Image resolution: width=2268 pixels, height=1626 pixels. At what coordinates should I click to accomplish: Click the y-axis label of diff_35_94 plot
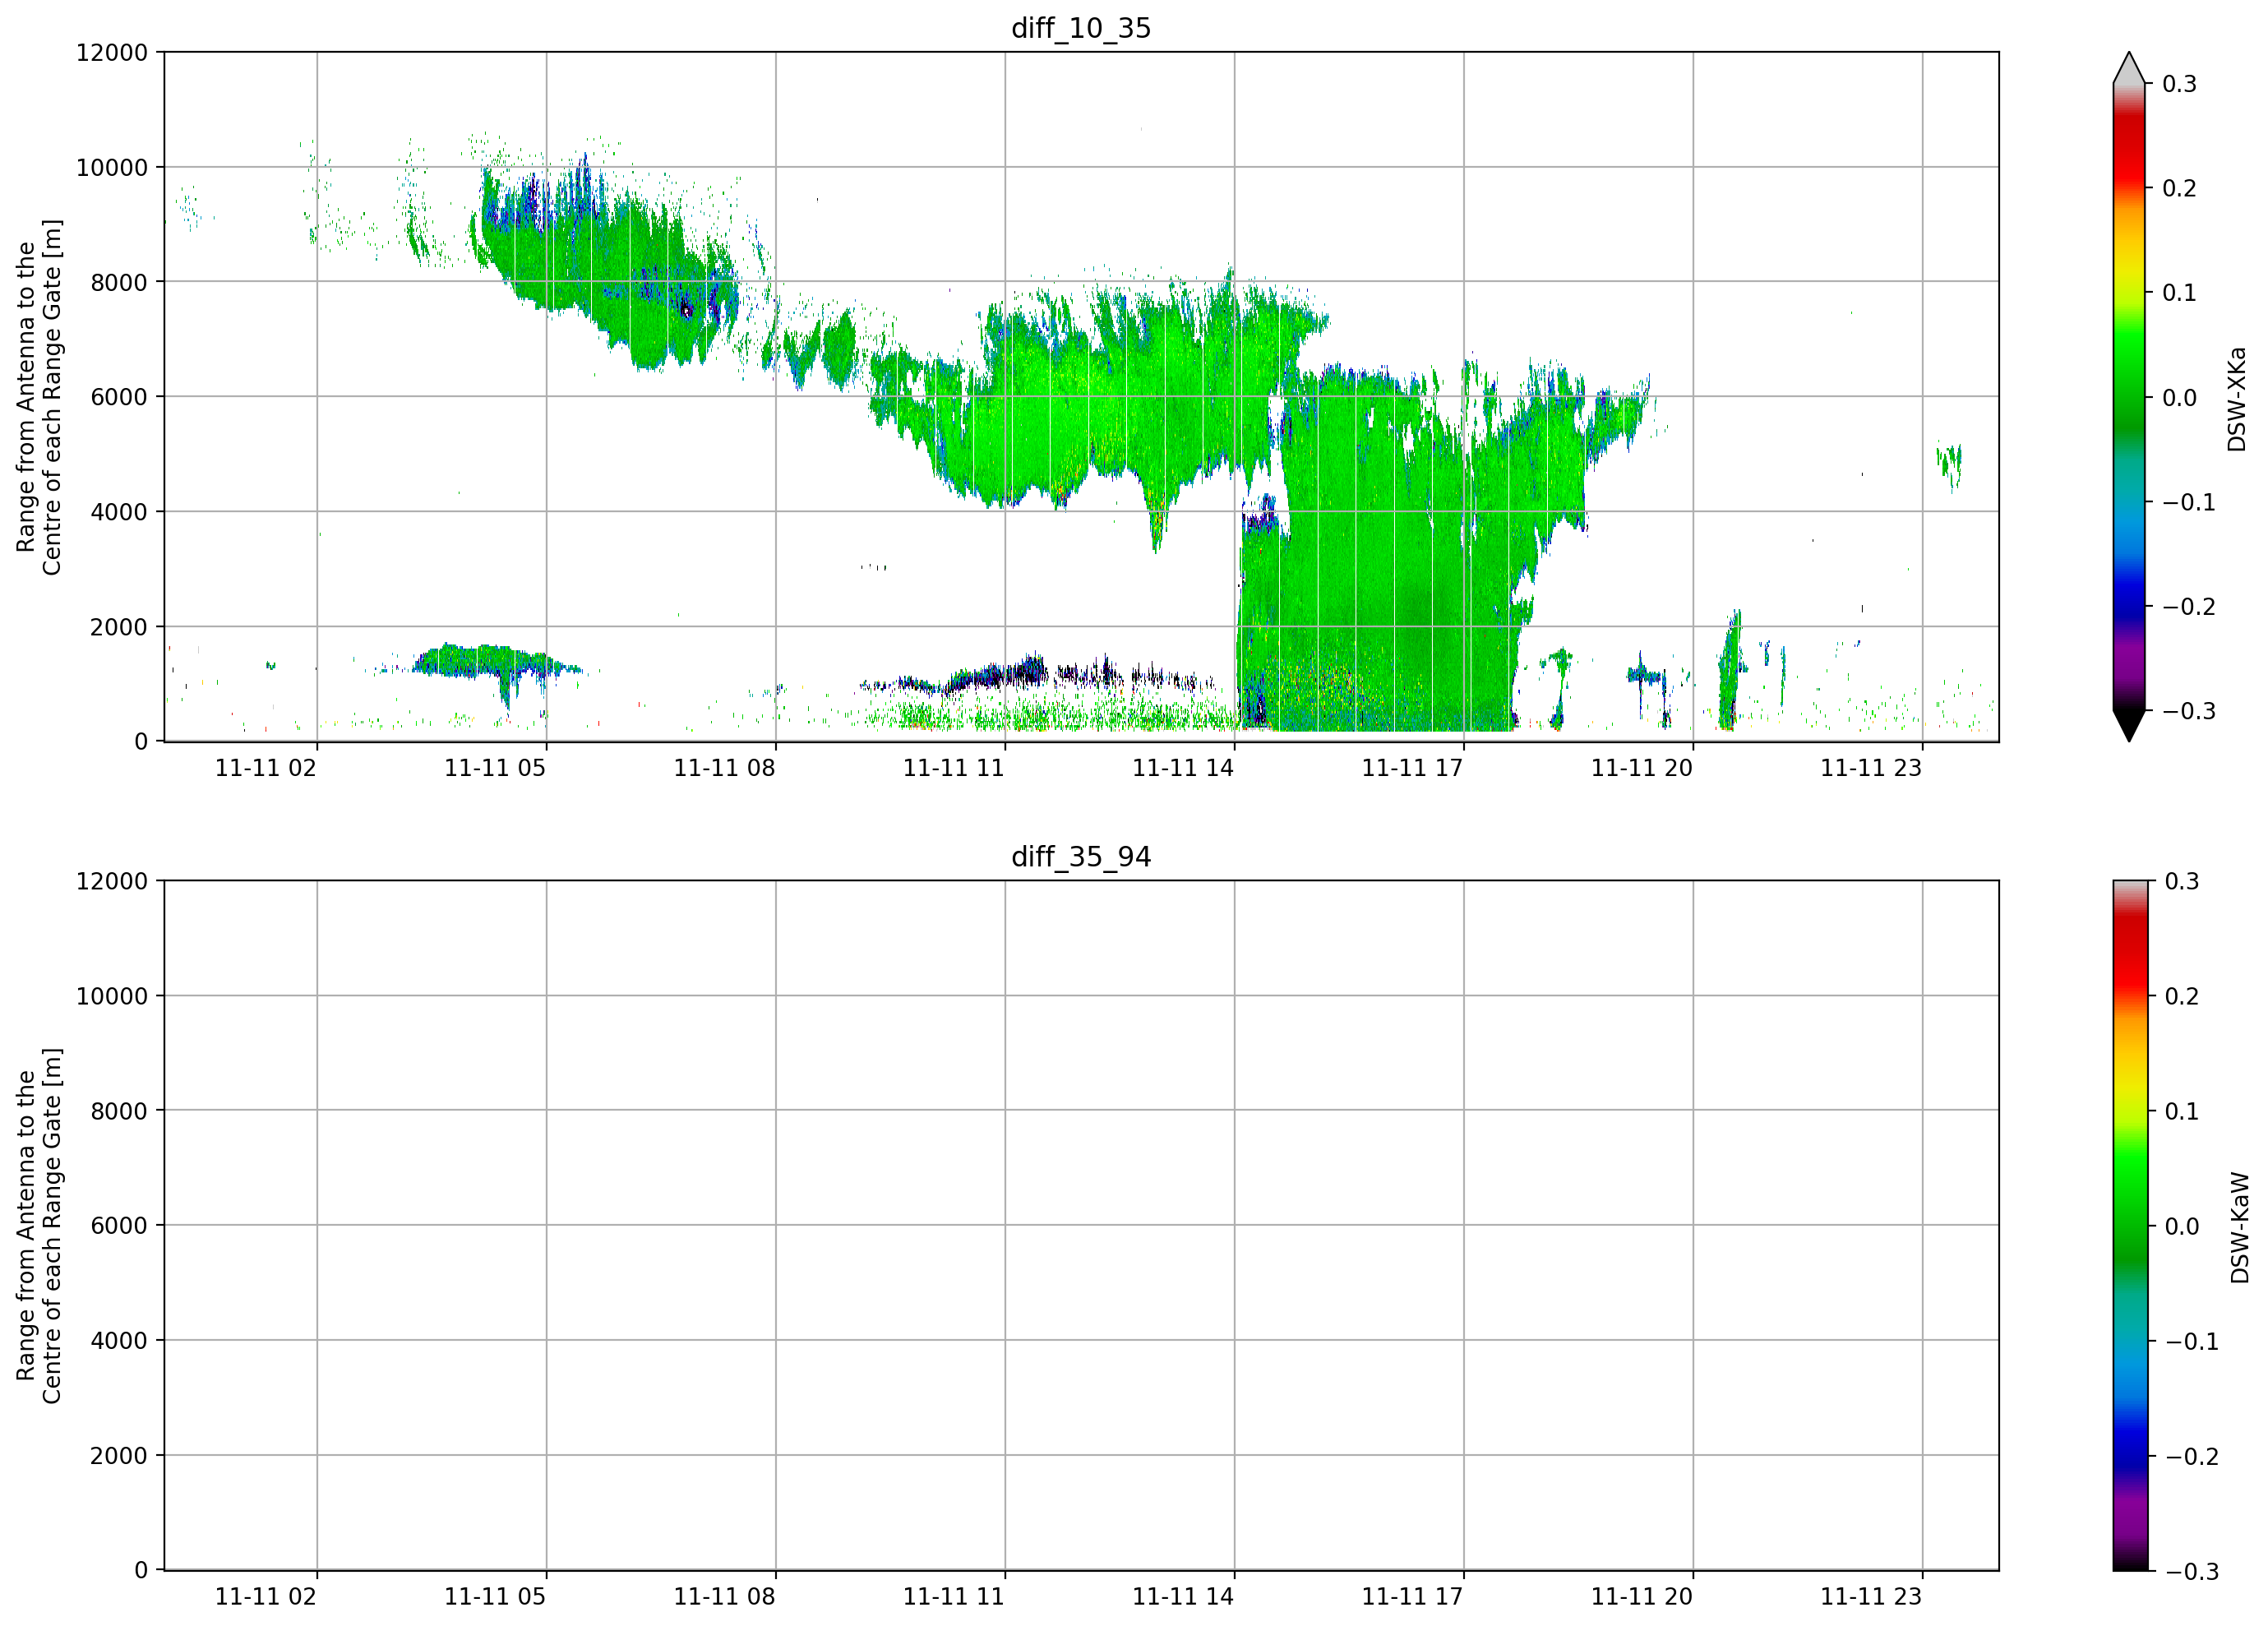(x=39, y=1226)
